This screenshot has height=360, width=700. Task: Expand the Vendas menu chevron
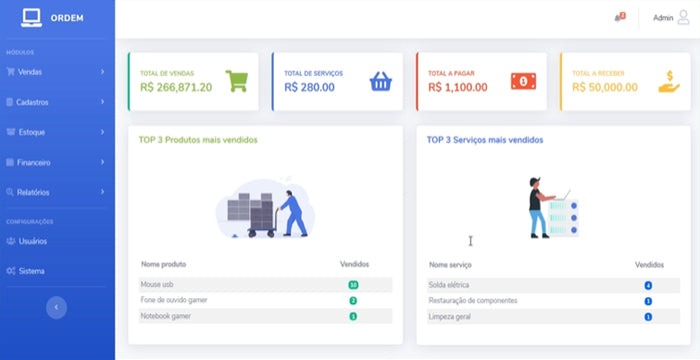(102, 71)
